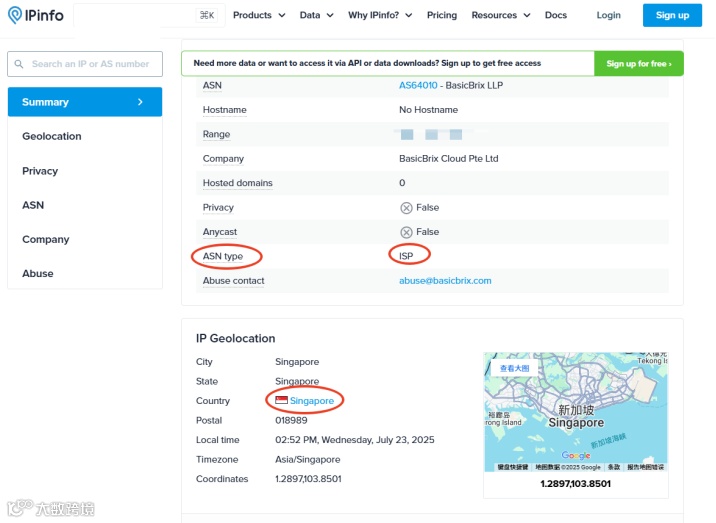
Task: Click the City value Singapore
Action: point(297,362)
